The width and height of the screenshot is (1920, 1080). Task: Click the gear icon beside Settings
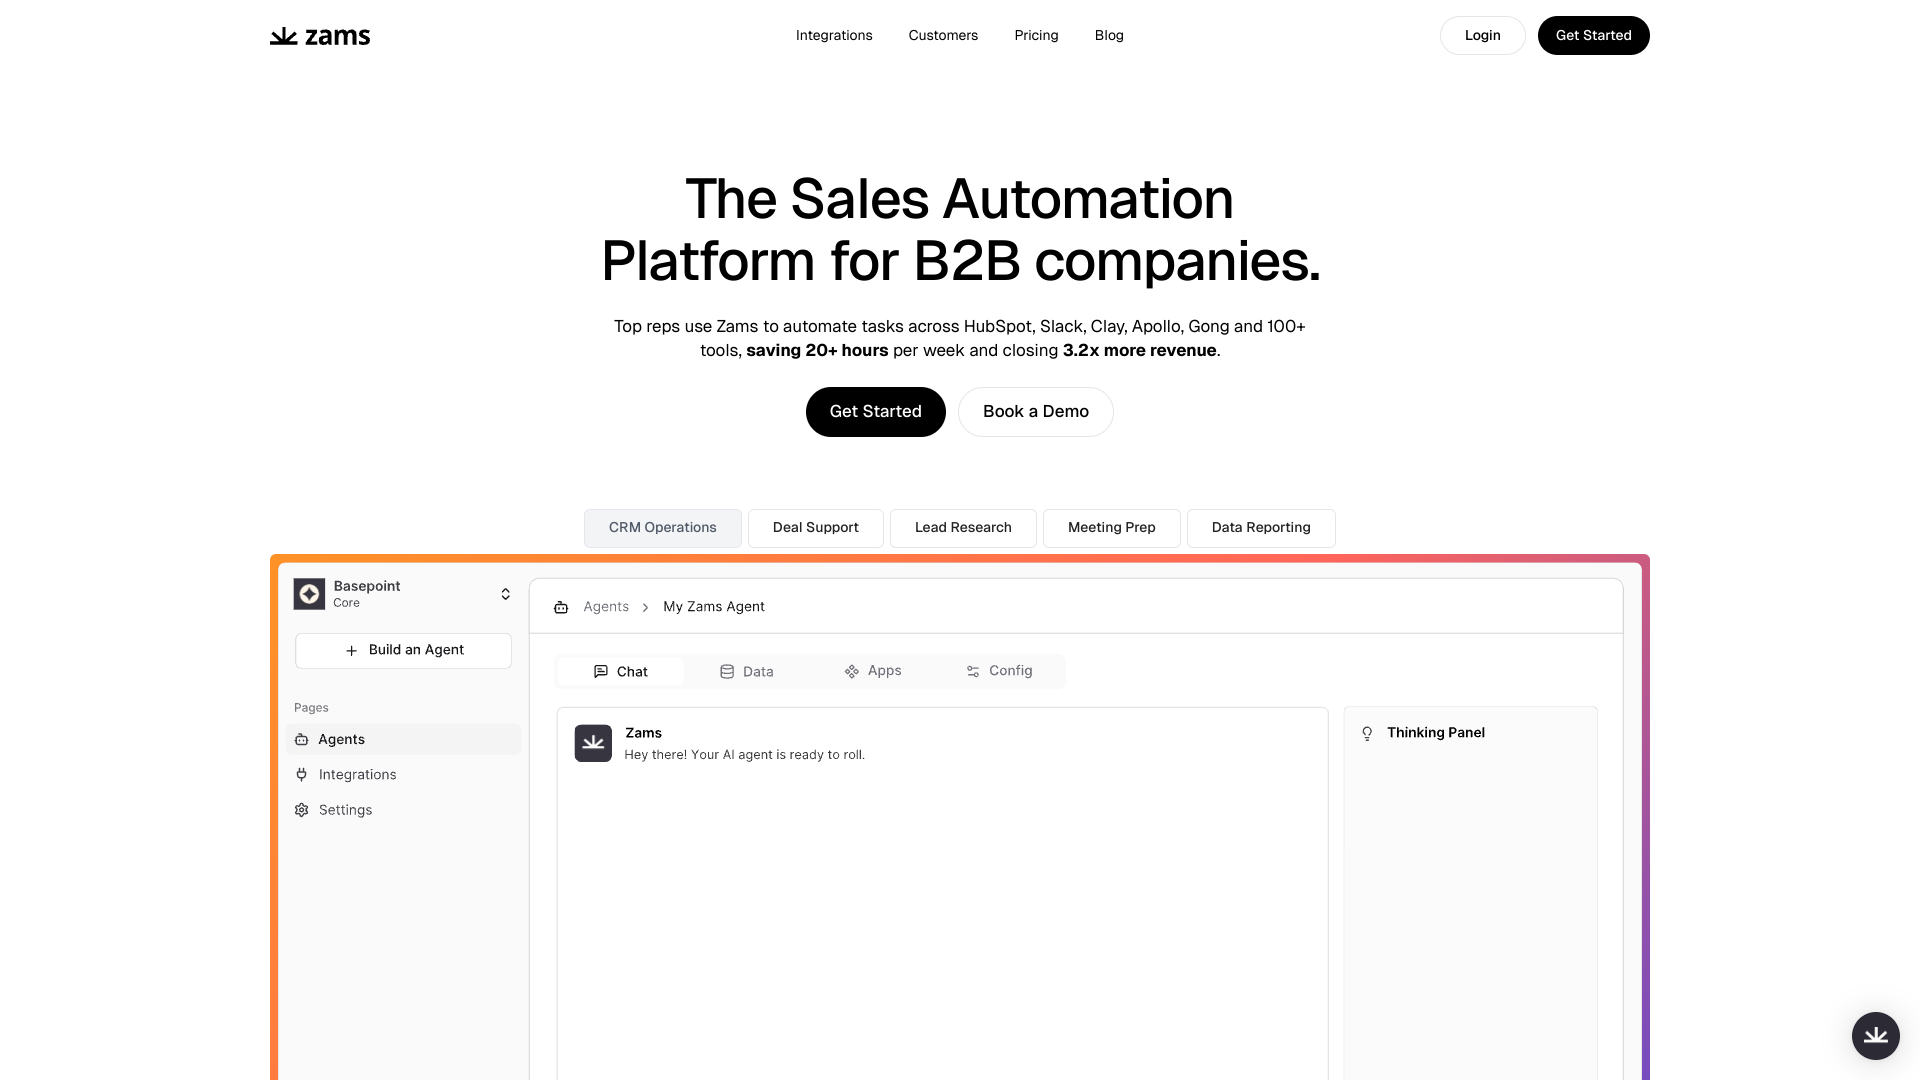coord(301,810)
